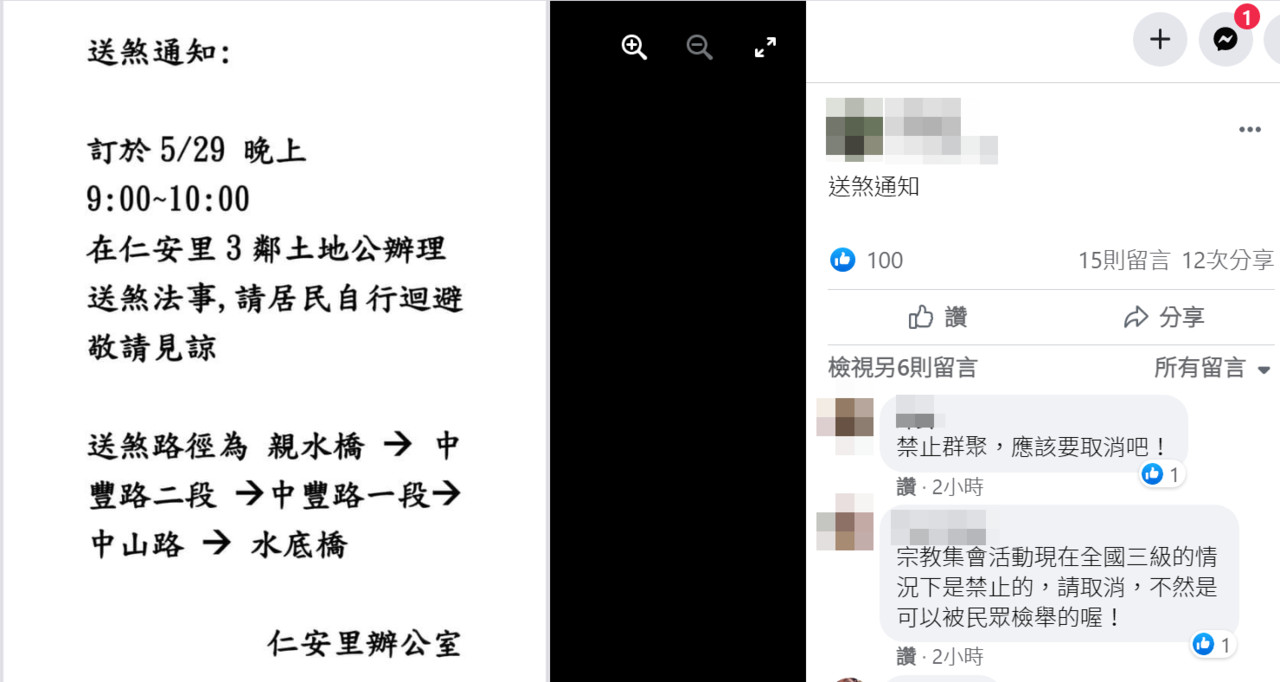View 6 more comments link
Viewport: 1280px width, 682px height.
[x=902, y=368]
